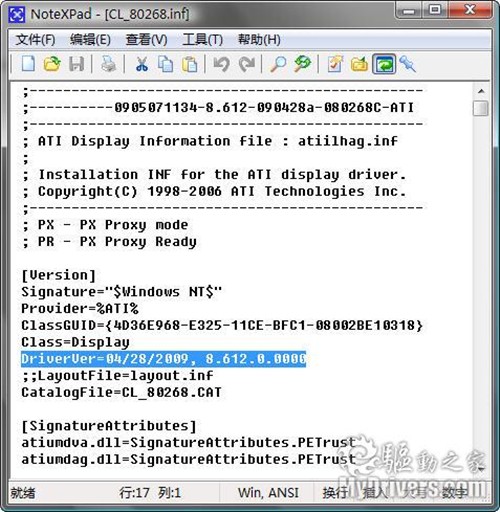
Task: Print the document with the printer icon
Action: pyautogui.click(x=108, y=64)
